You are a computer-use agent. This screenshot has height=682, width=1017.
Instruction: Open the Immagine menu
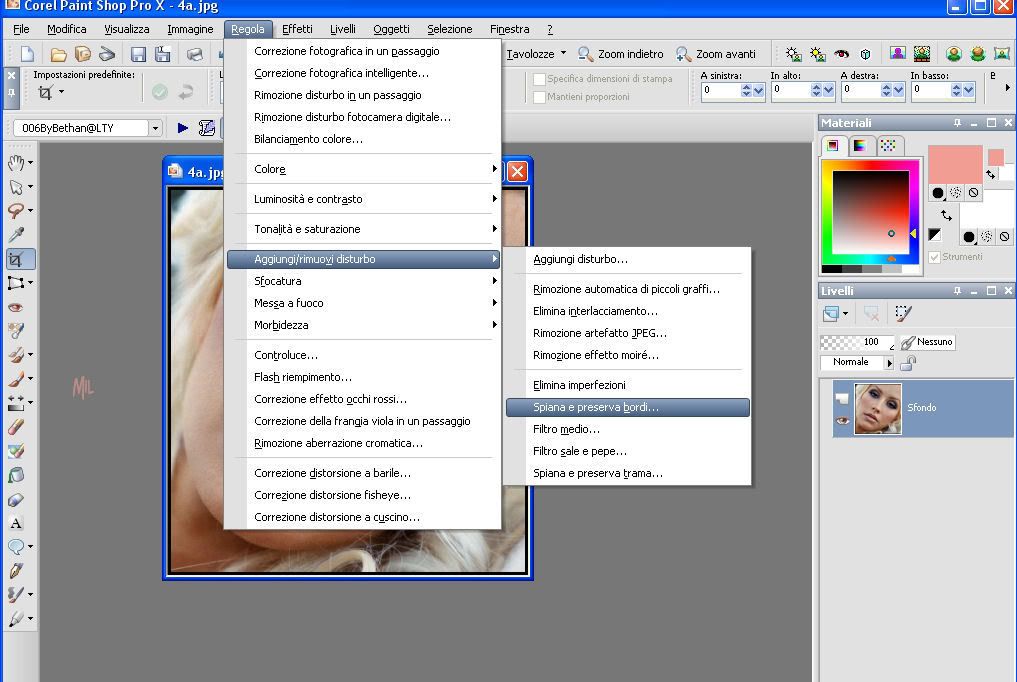coord(190,29)
